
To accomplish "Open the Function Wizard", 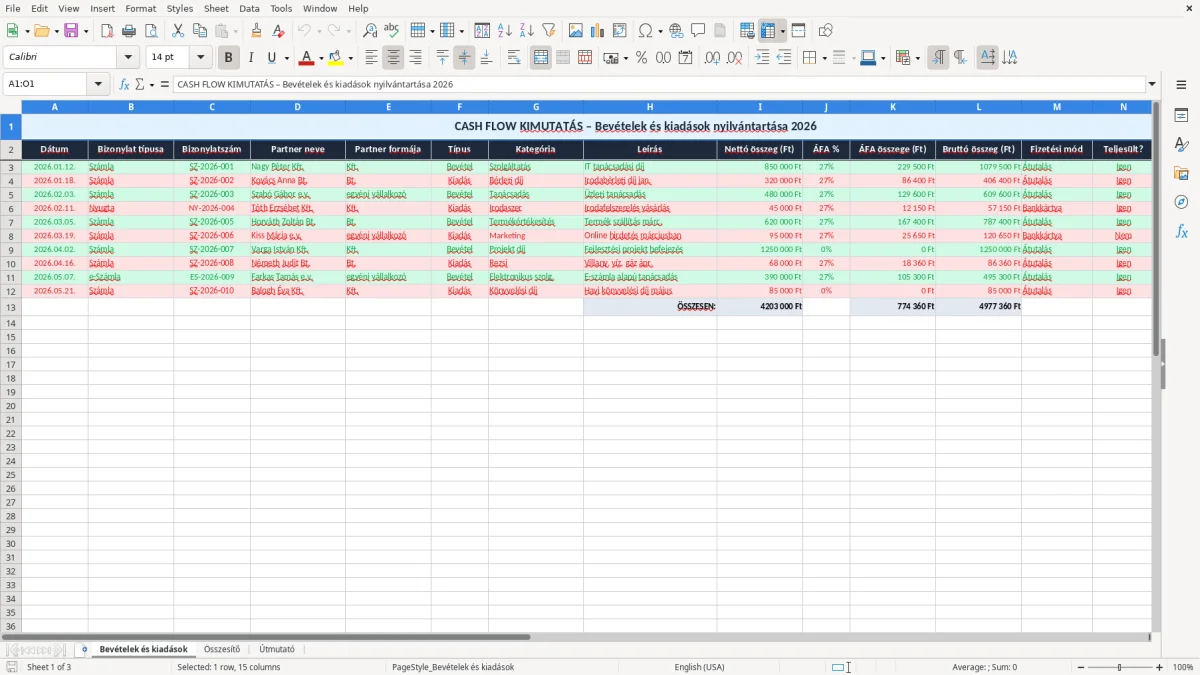I will [x=124, y=84].
